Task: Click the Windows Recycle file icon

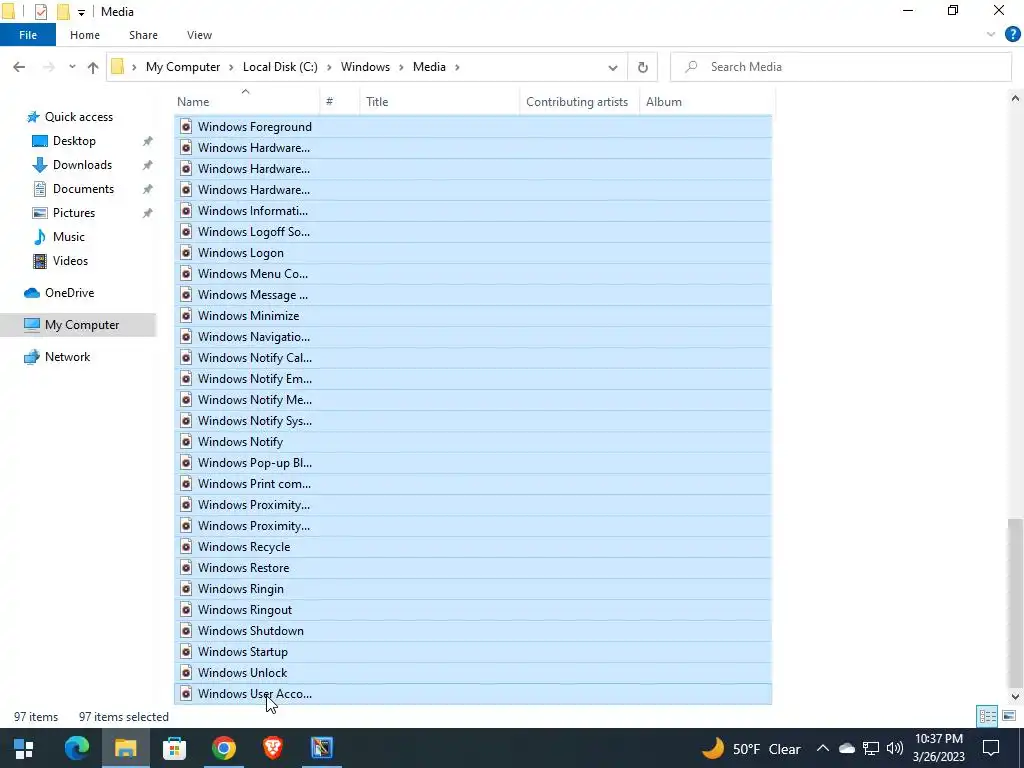Action: point(186,547)
